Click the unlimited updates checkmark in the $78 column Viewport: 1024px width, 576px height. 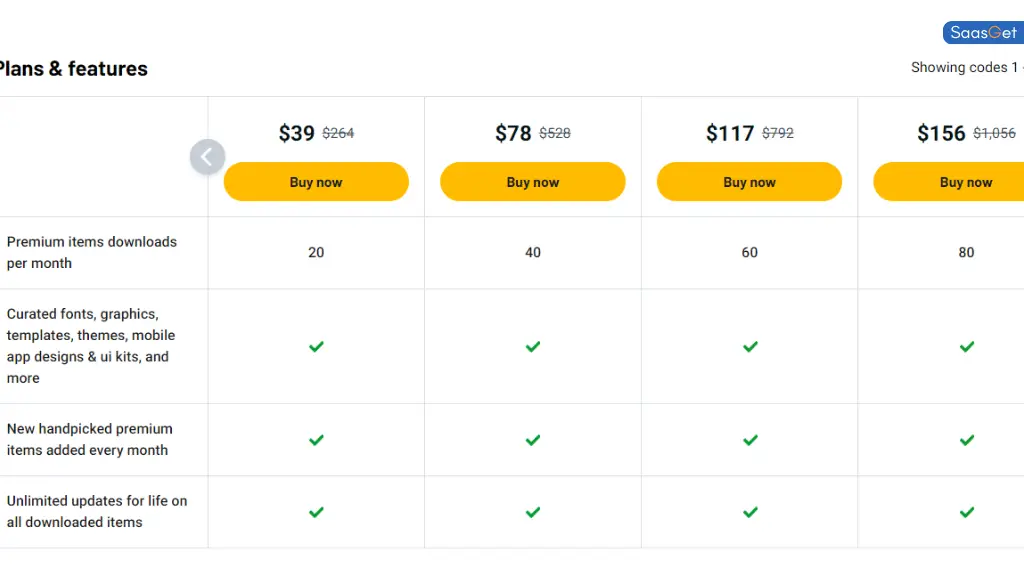(x=532, y=512)
